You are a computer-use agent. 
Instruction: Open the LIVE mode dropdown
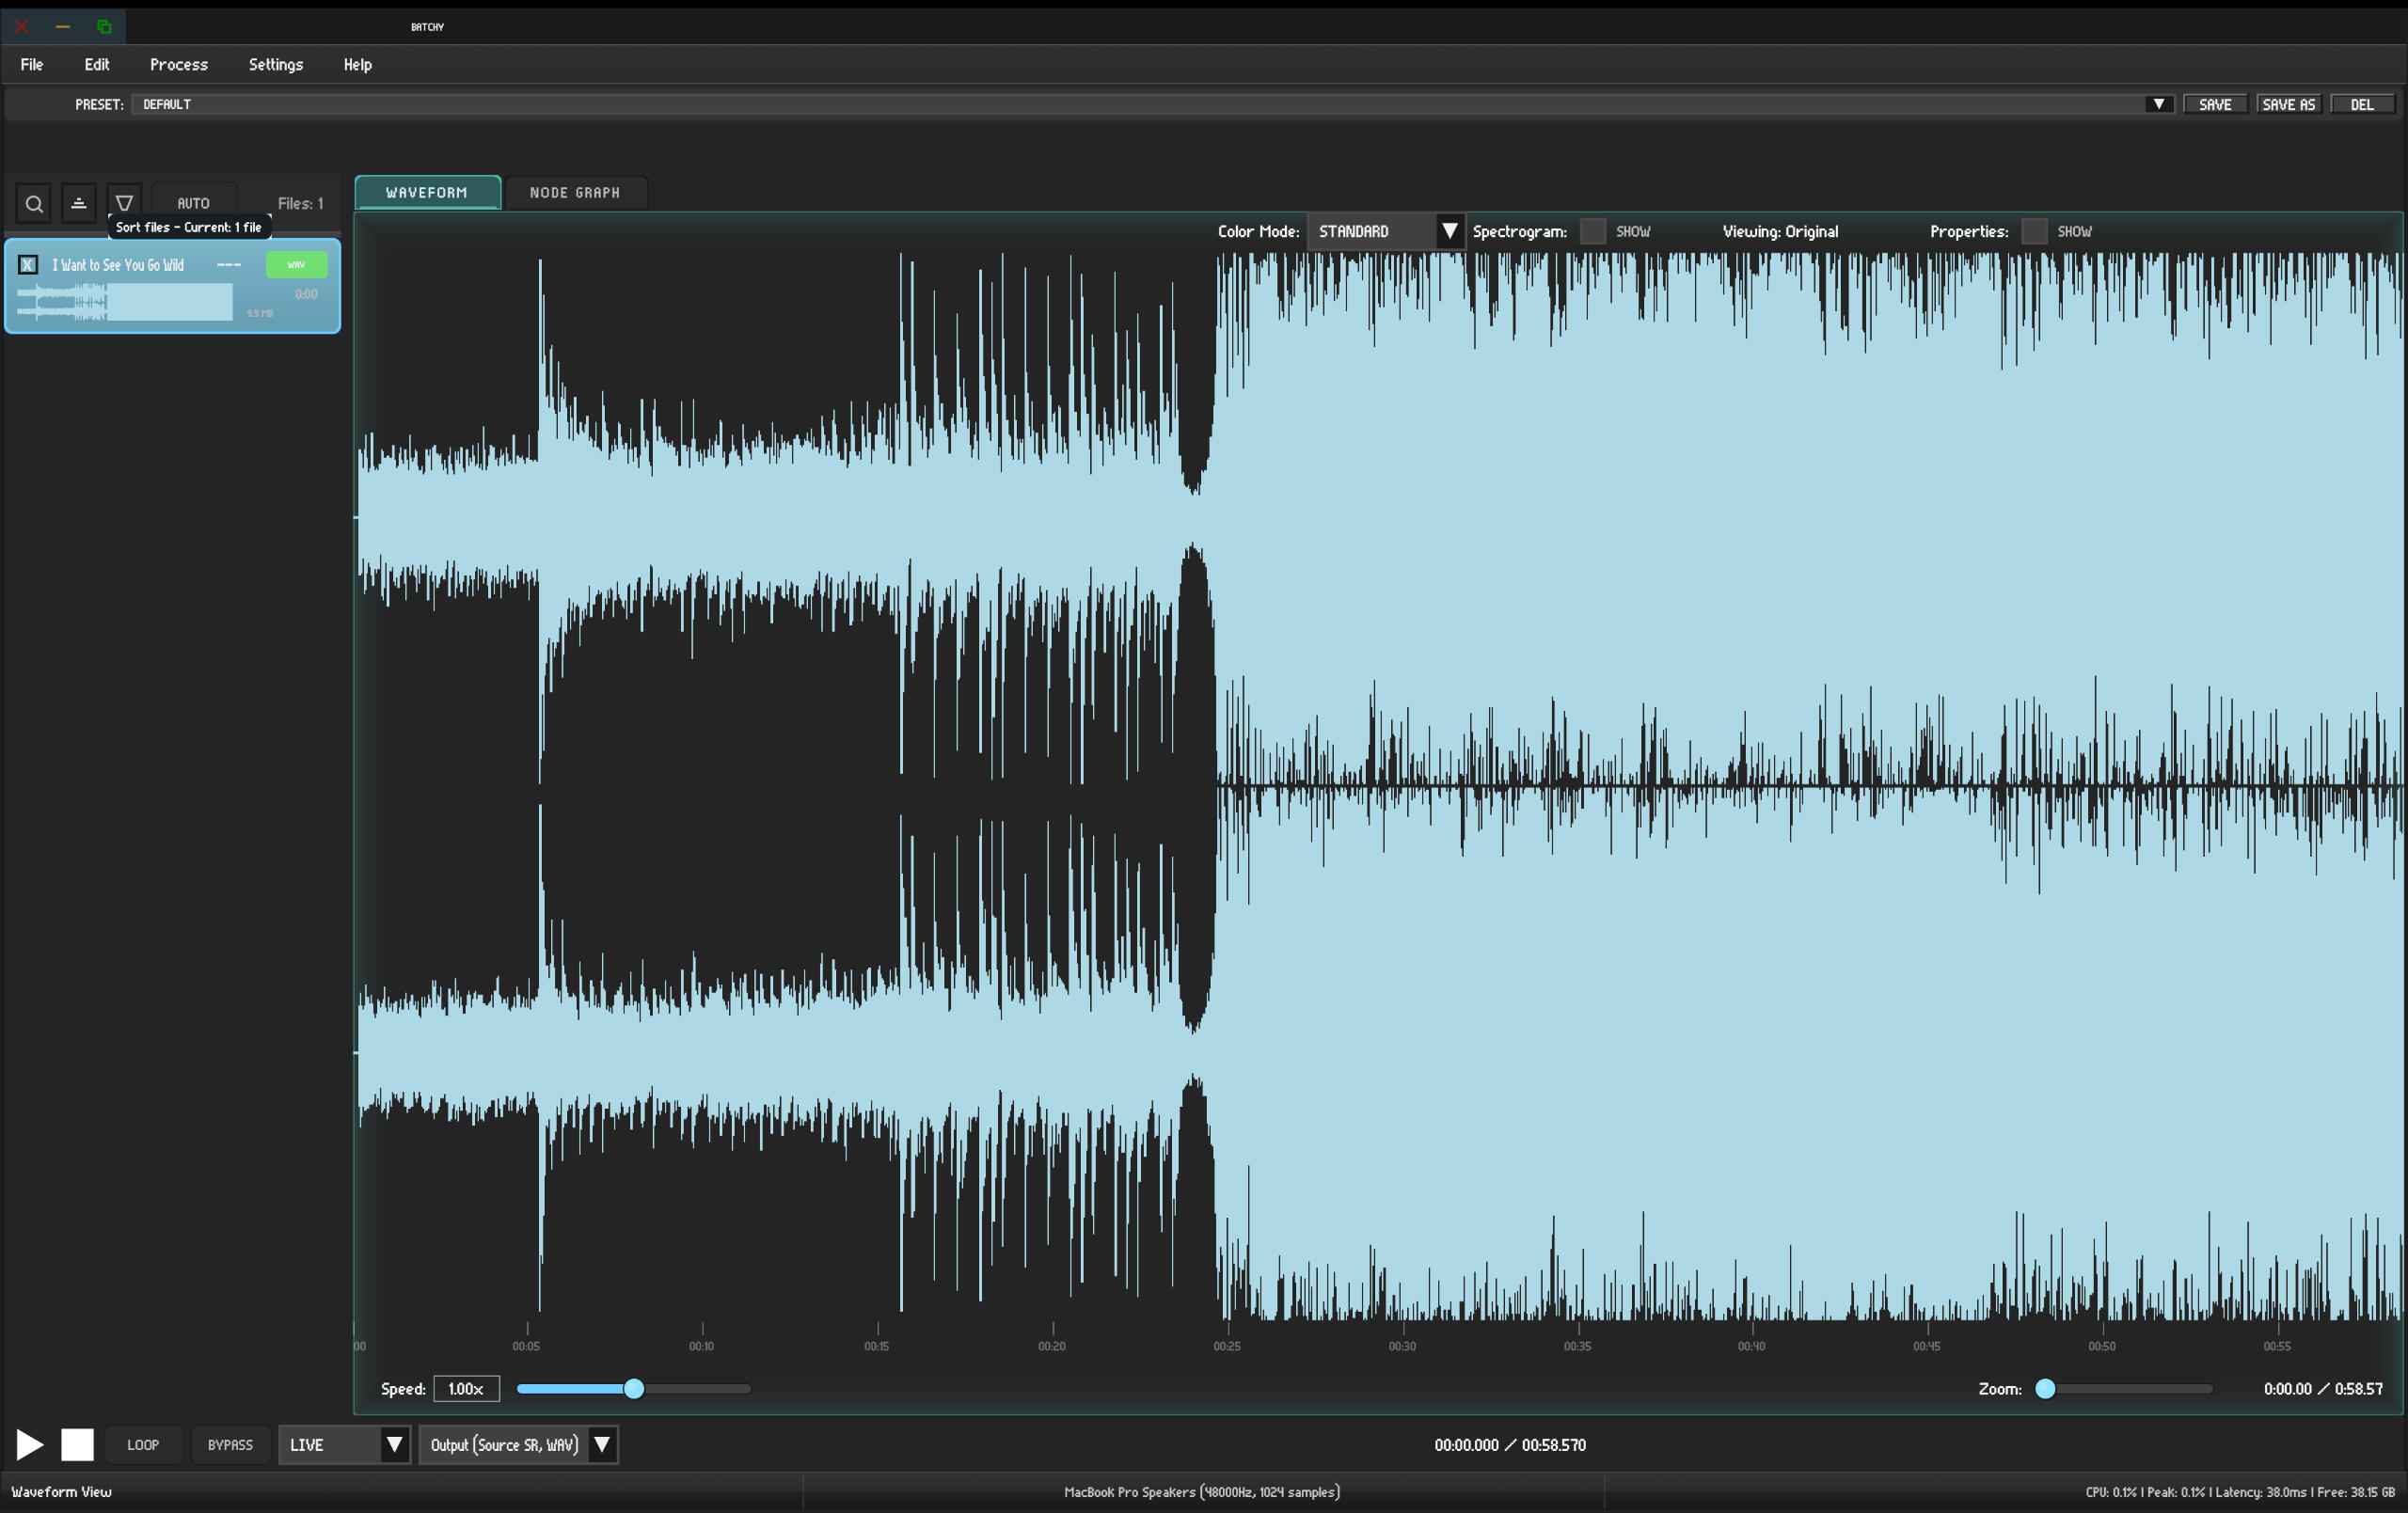(344, 1444)
